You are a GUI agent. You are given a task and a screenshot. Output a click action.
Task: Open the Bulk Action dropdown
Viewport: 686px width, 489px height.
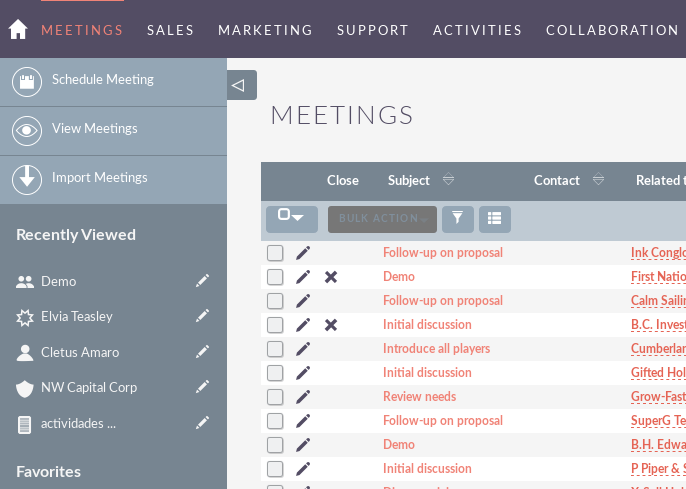pyautogui.click(x=382, y=219)
